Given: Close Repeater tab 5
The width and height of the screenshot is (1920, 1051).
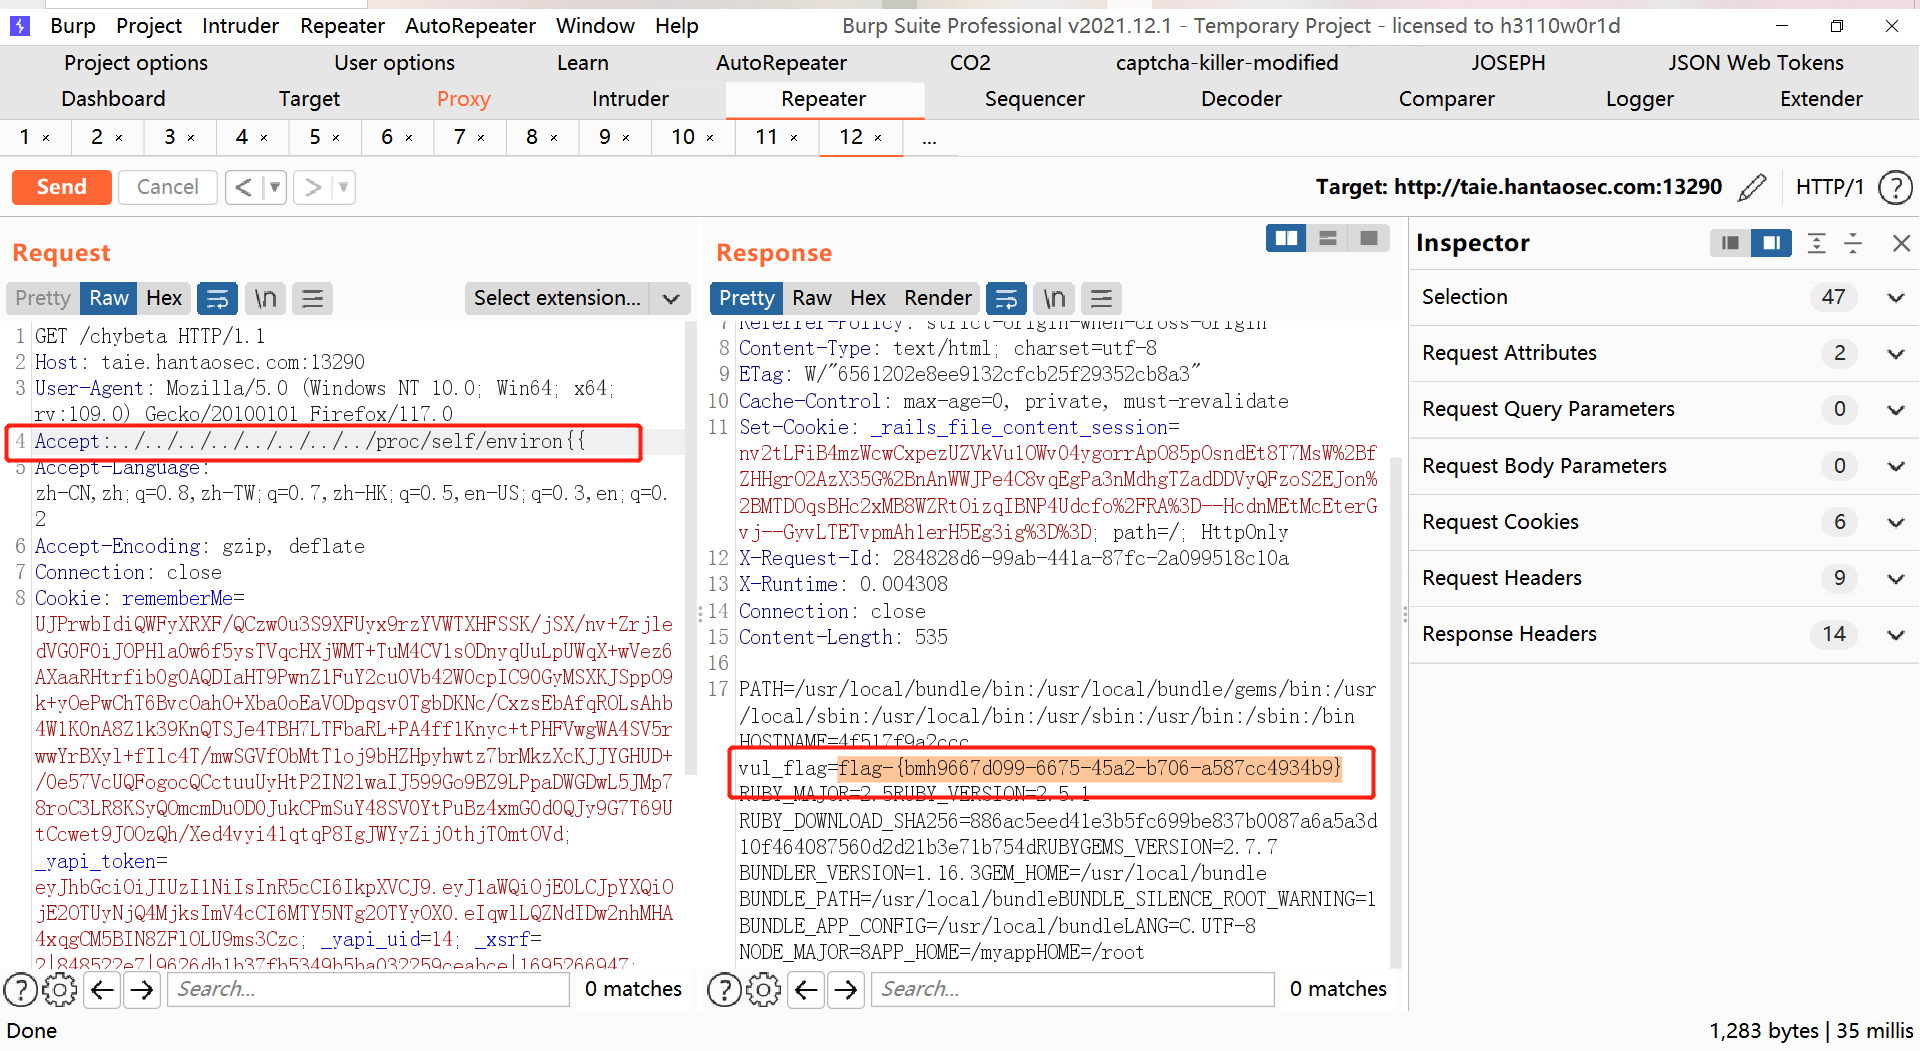Looking at the screenshot, I should [336, 138].
